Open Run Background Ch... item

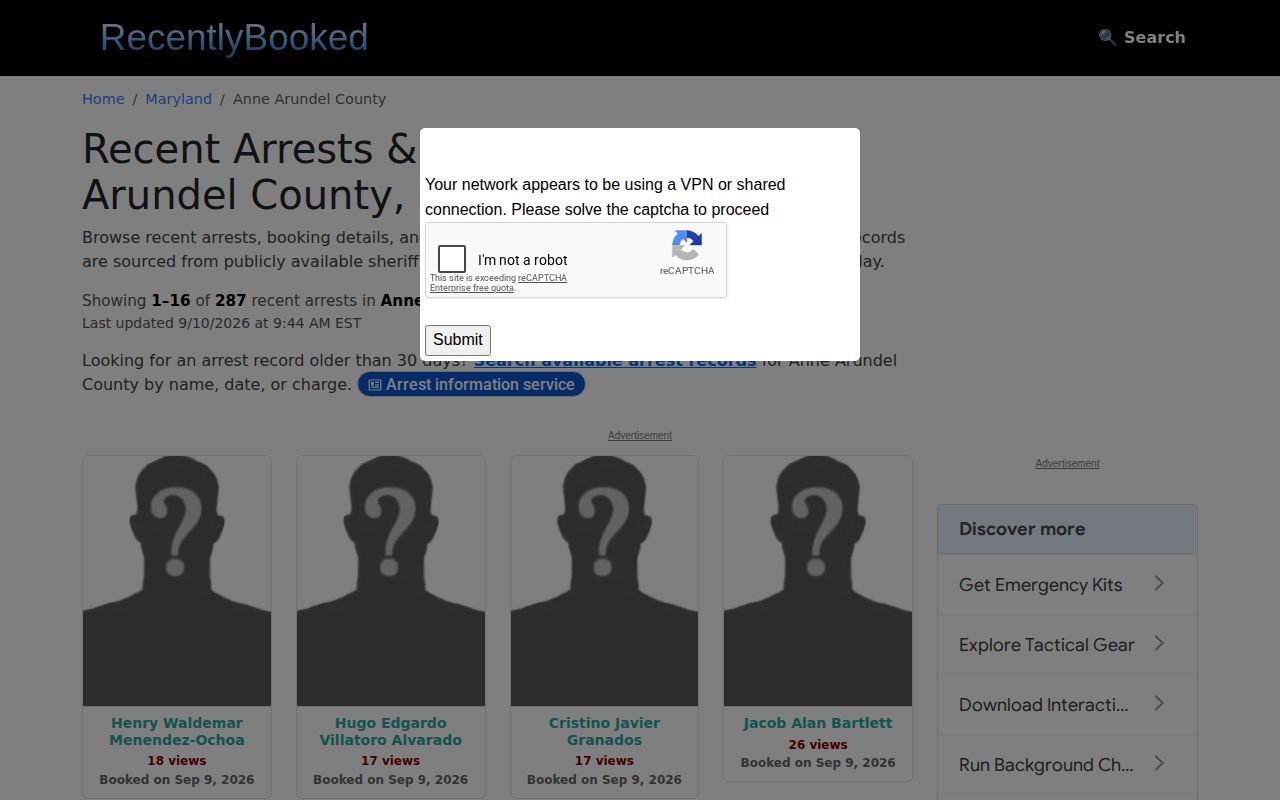click(1067, 765)
